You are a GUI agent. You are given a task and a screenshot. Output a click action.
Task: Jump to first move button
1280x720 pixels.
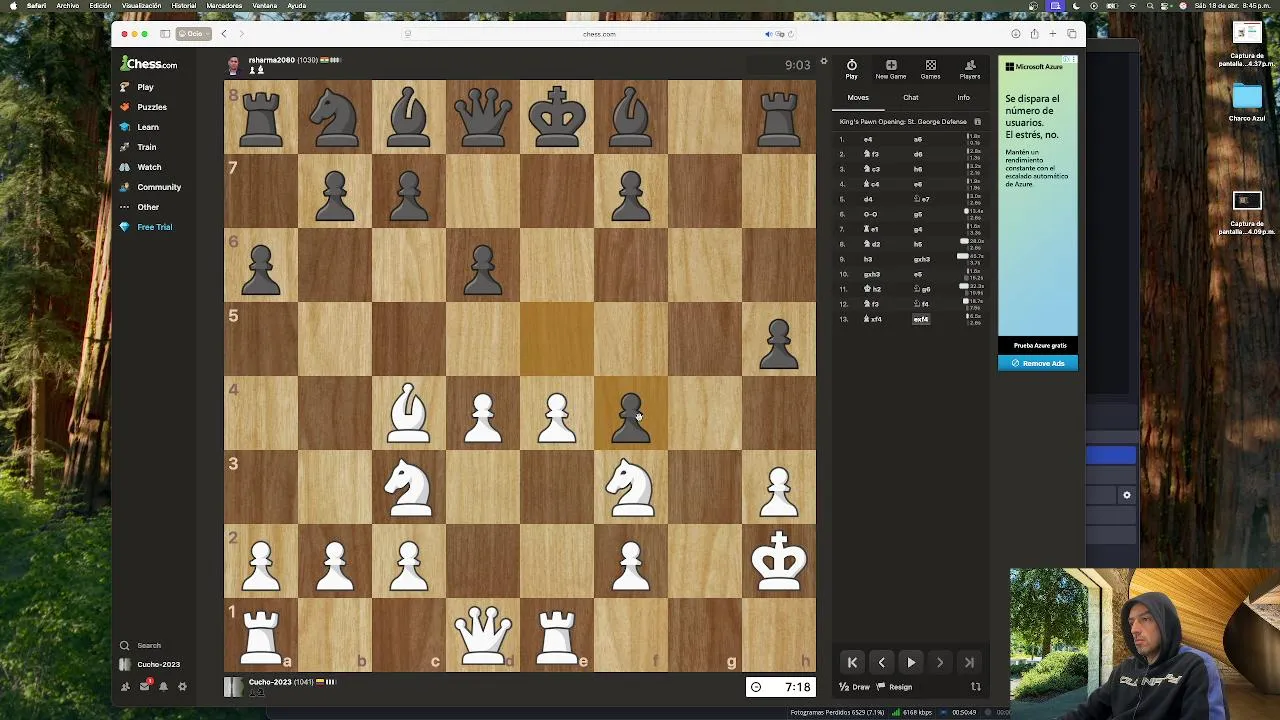pyautogui.click(x=852, y=662)
